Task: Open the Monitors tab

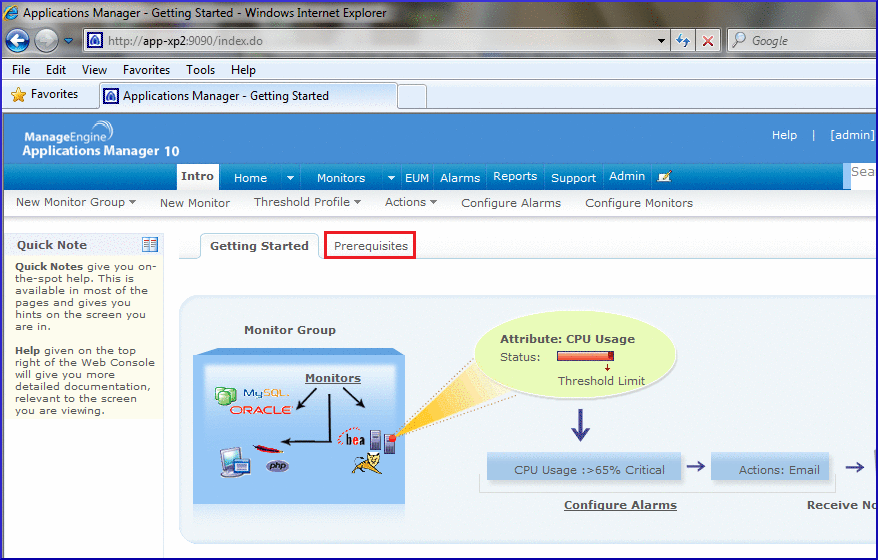Action: pyautogui.click(x=341, y=178)
